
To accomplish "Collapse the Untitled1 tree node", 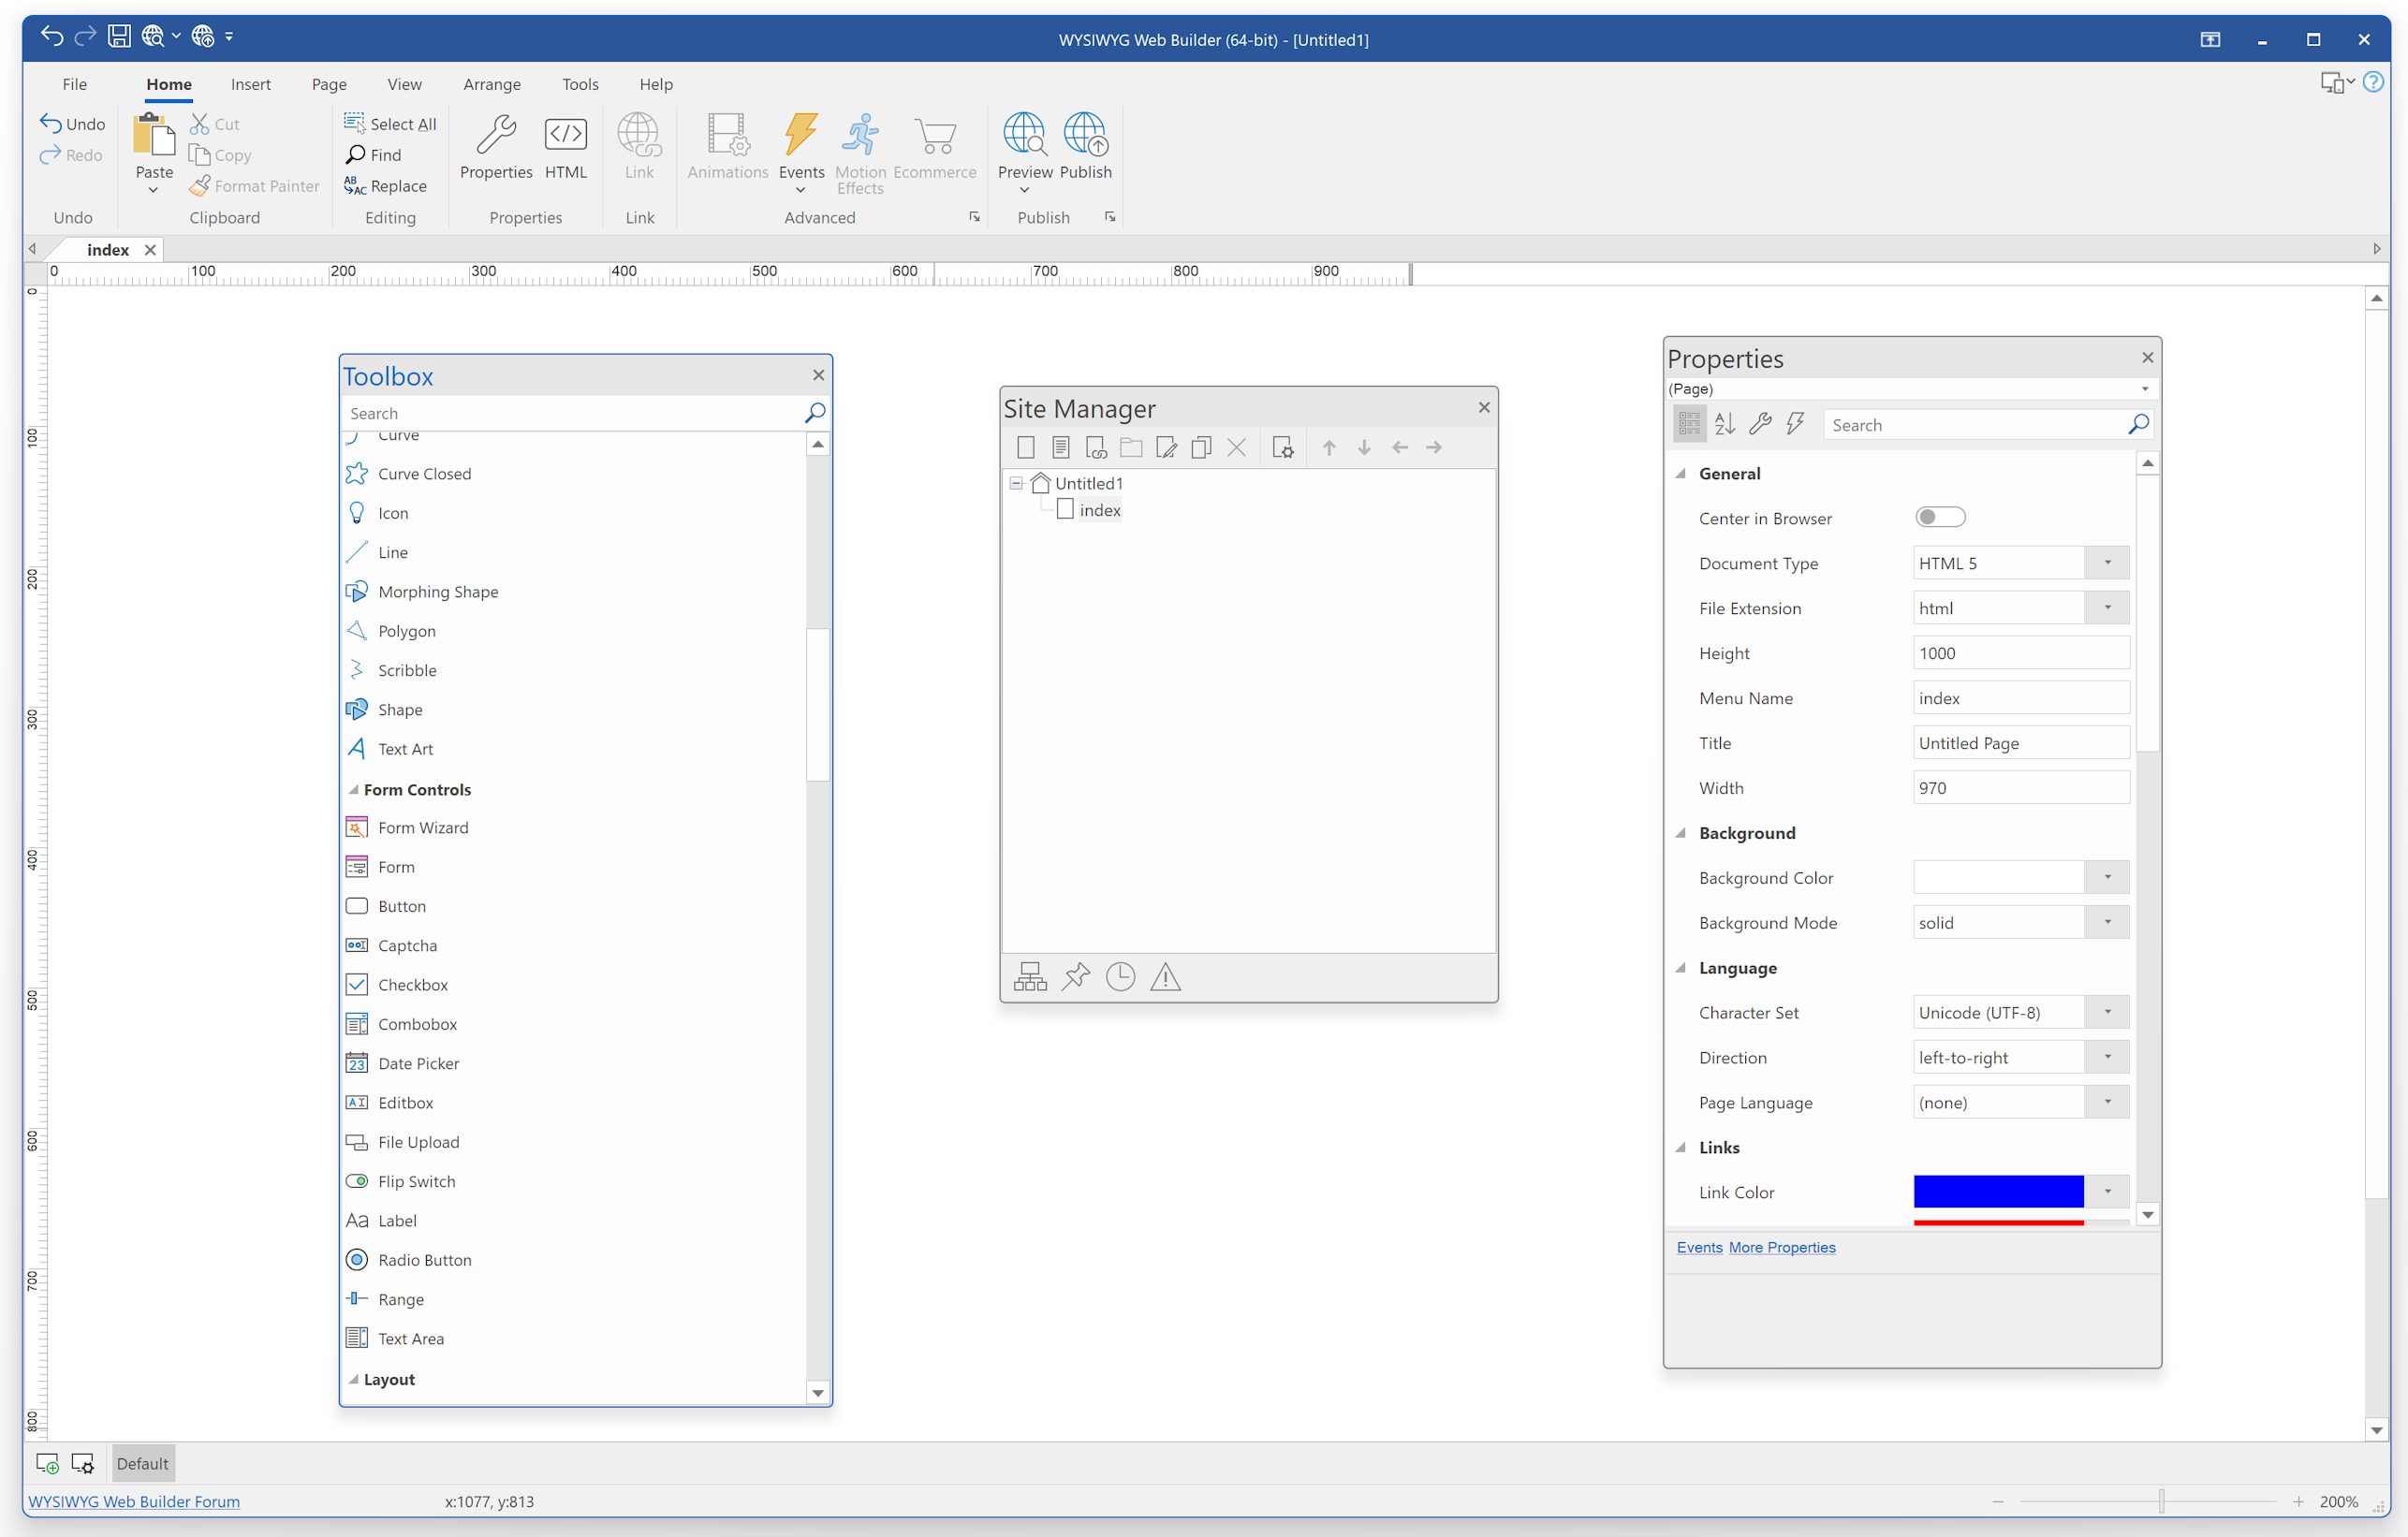I will (x=1016, y=484).
